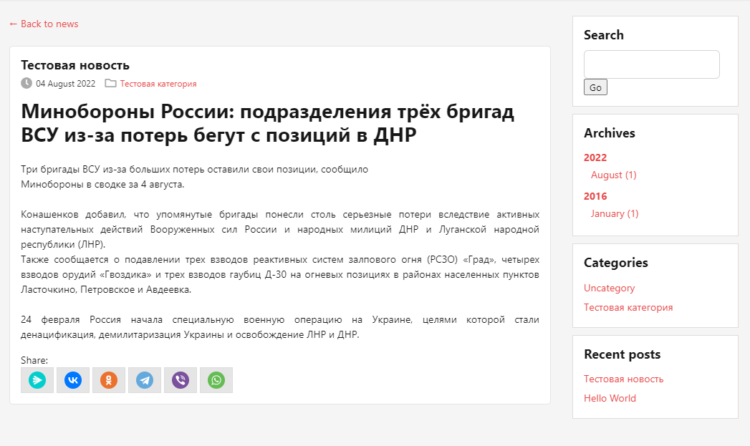The image size is (750, 446).
Task: Open the Тестовая категория link under the title
Action: (158, 84)
